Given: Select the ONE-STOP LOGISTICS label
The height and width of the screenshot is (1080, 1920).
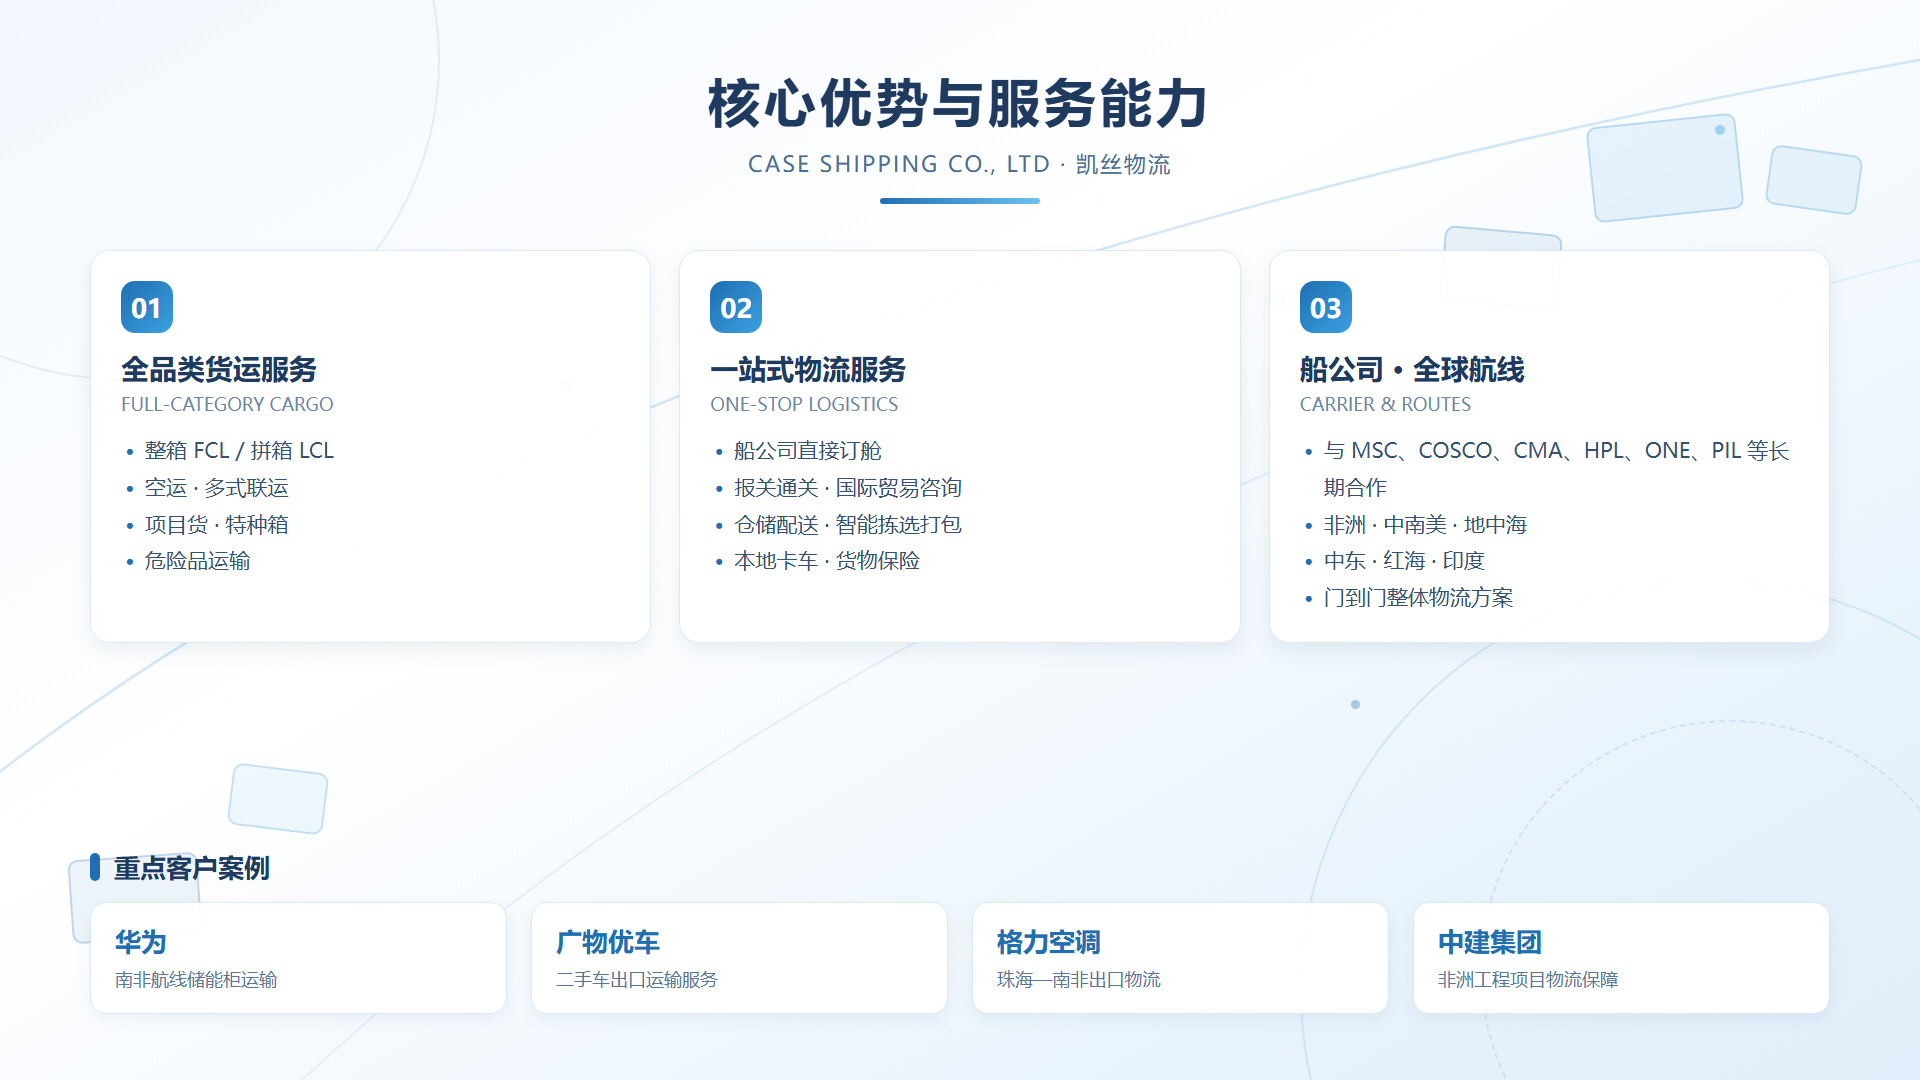Looking at the screenshot, I should (x=804, y=404).
